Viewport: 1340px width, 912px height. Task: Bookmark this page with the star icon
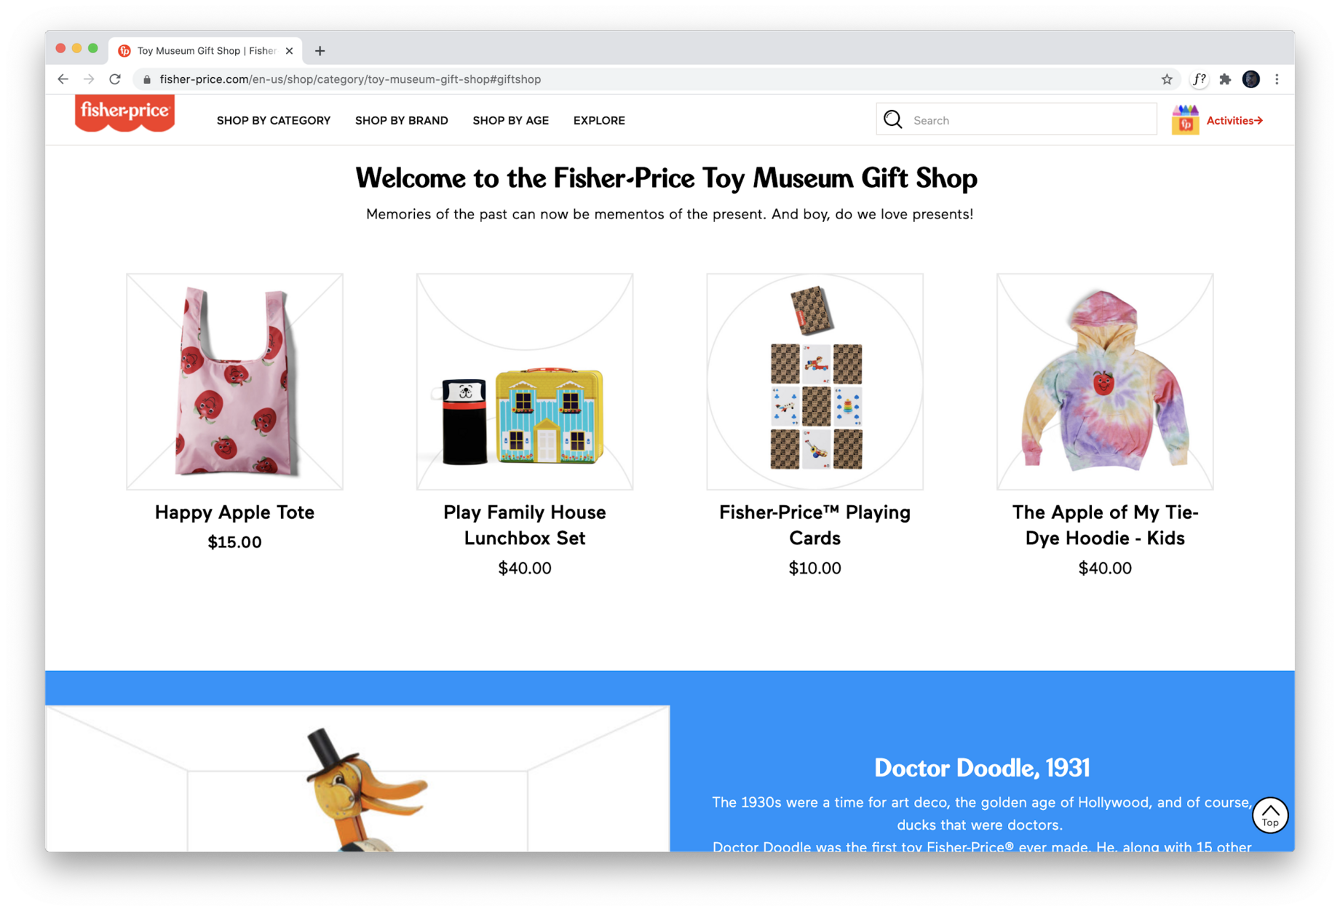[x=1166, y=79]
